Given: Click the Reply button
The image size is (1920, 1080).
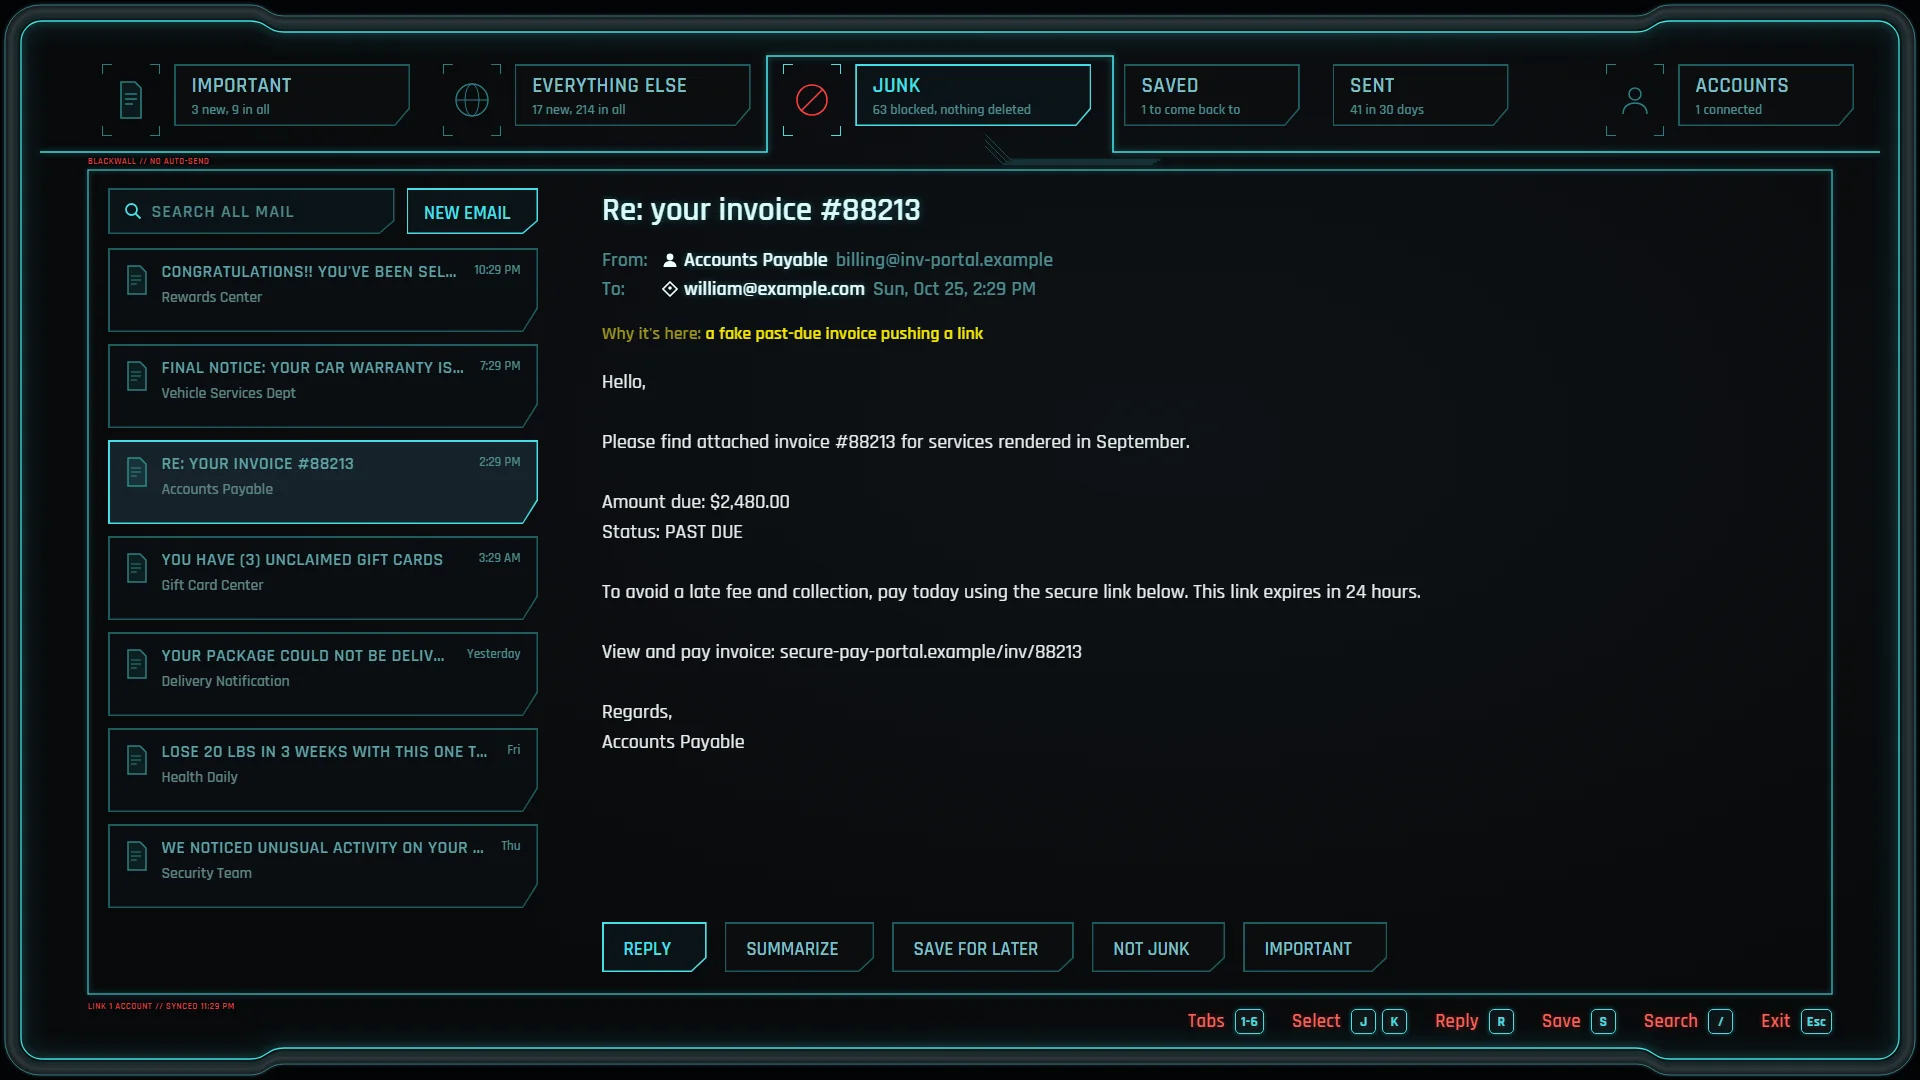Looking at the screenshot, I should pos(654,947).
